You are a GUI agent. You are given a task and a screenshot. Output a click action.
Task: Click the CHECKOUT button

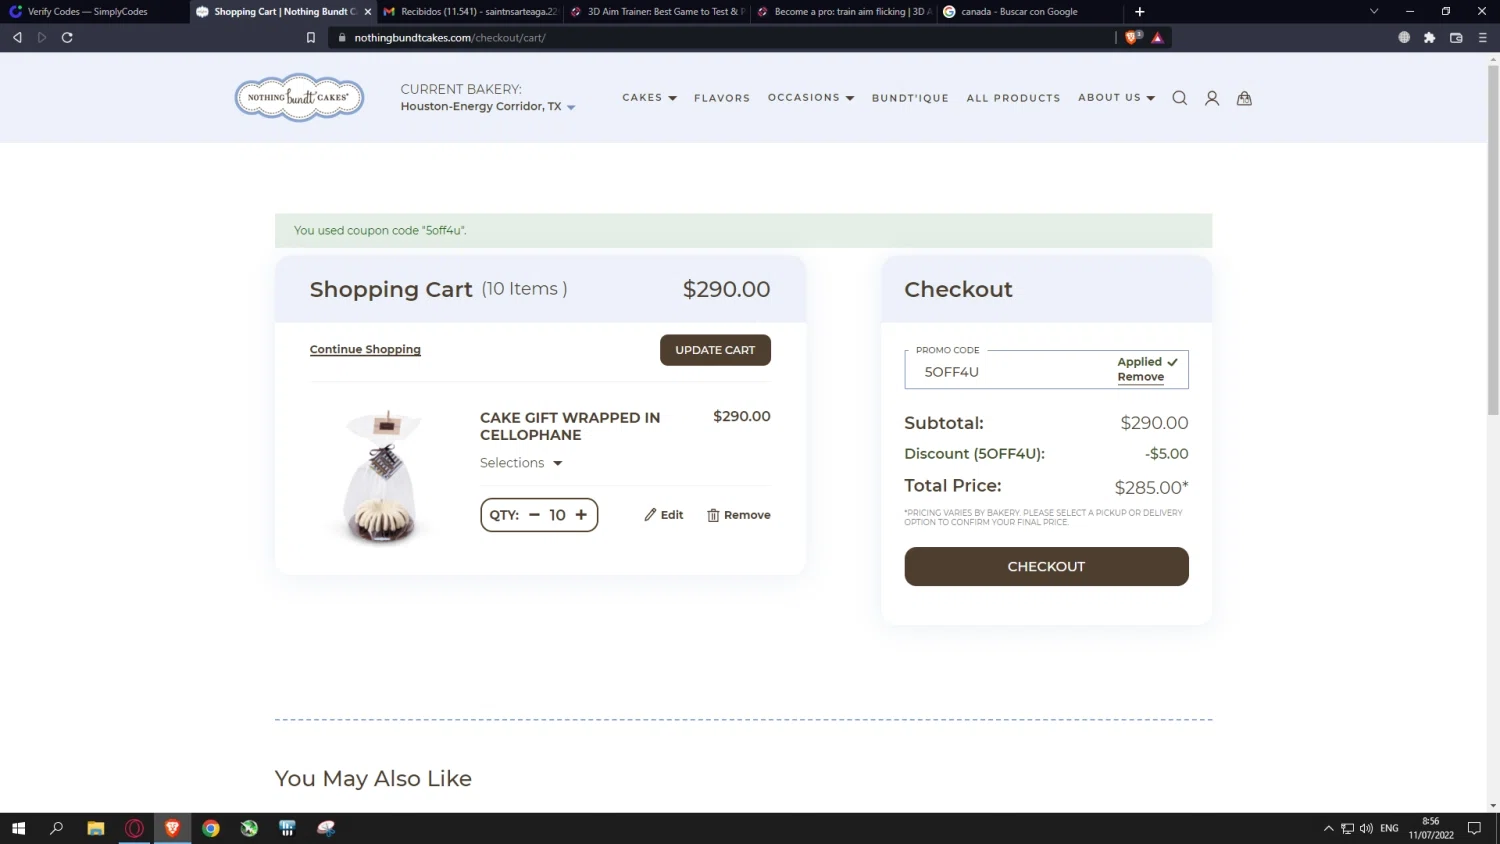1046,566
